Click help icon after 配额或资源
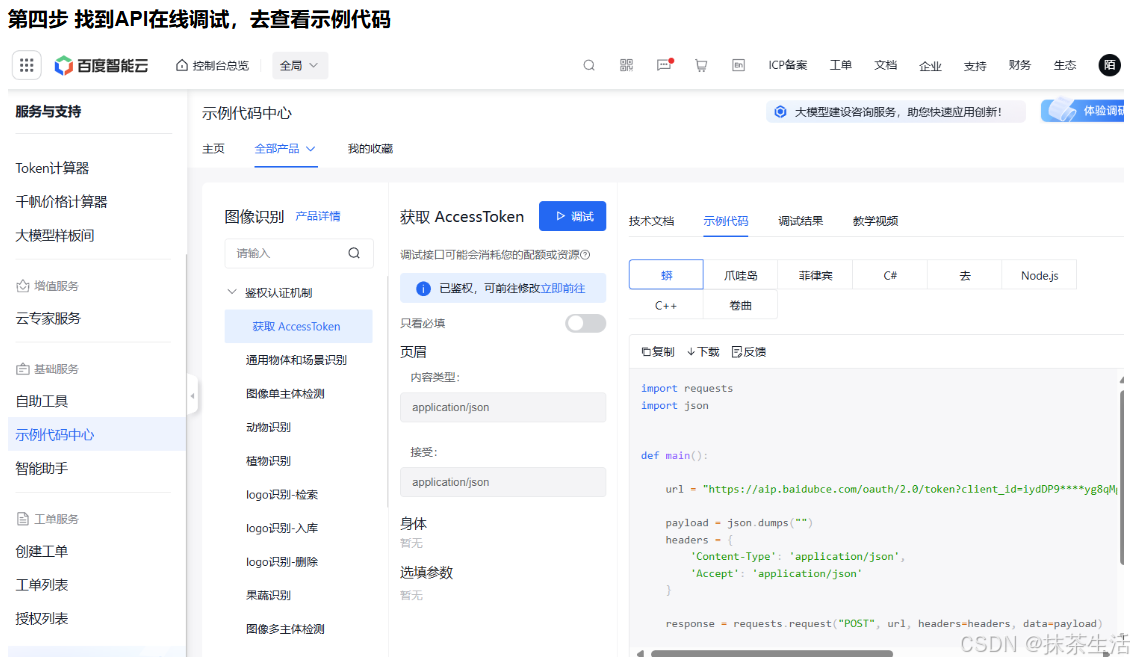 pyautogui.click(x=585, y=255)
